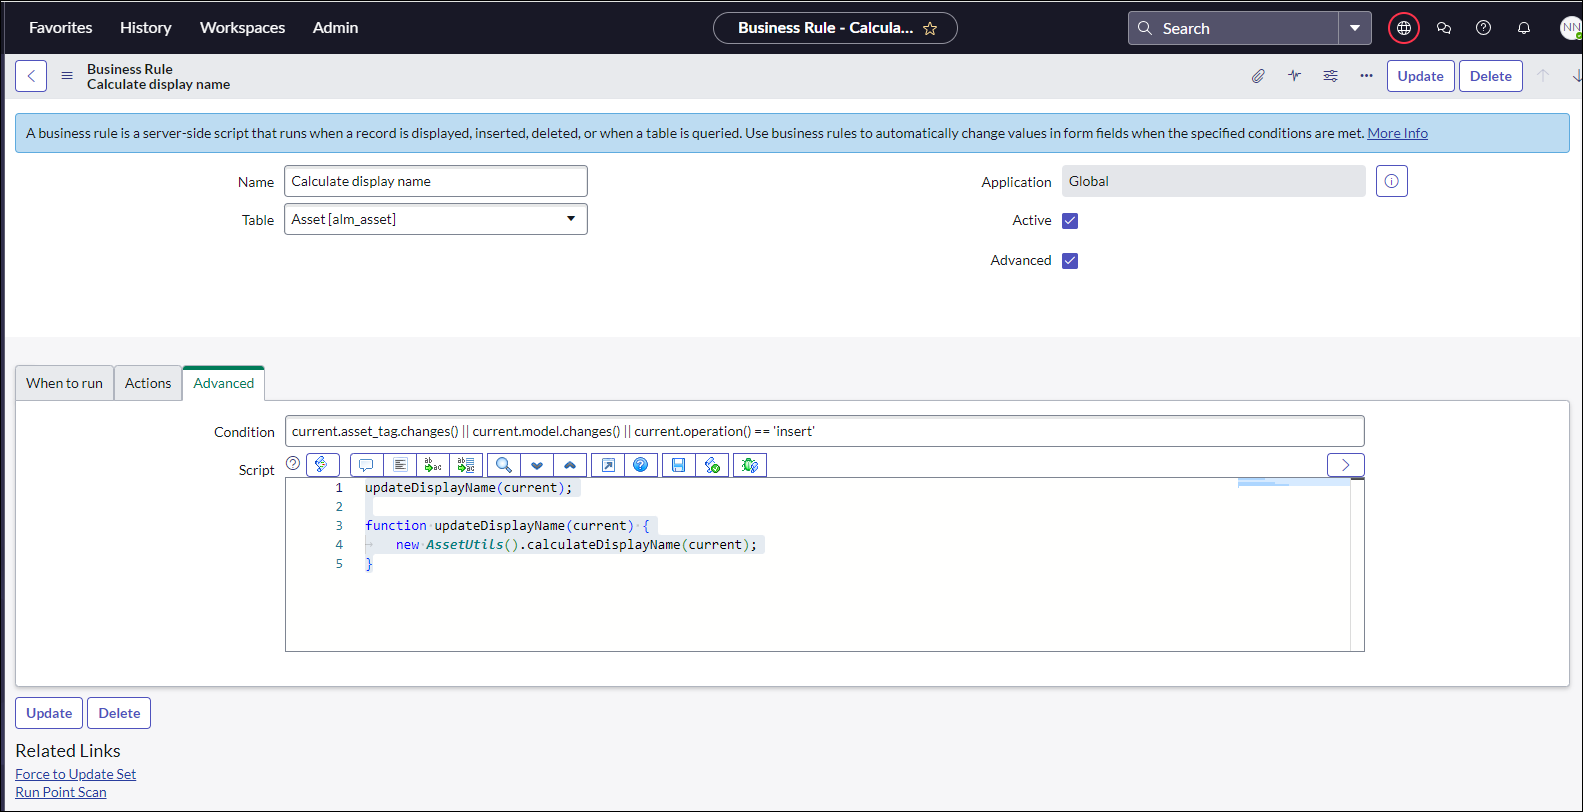Open the notifications bell
This screenshot has width=1583, height=812.
(1524, 28)
